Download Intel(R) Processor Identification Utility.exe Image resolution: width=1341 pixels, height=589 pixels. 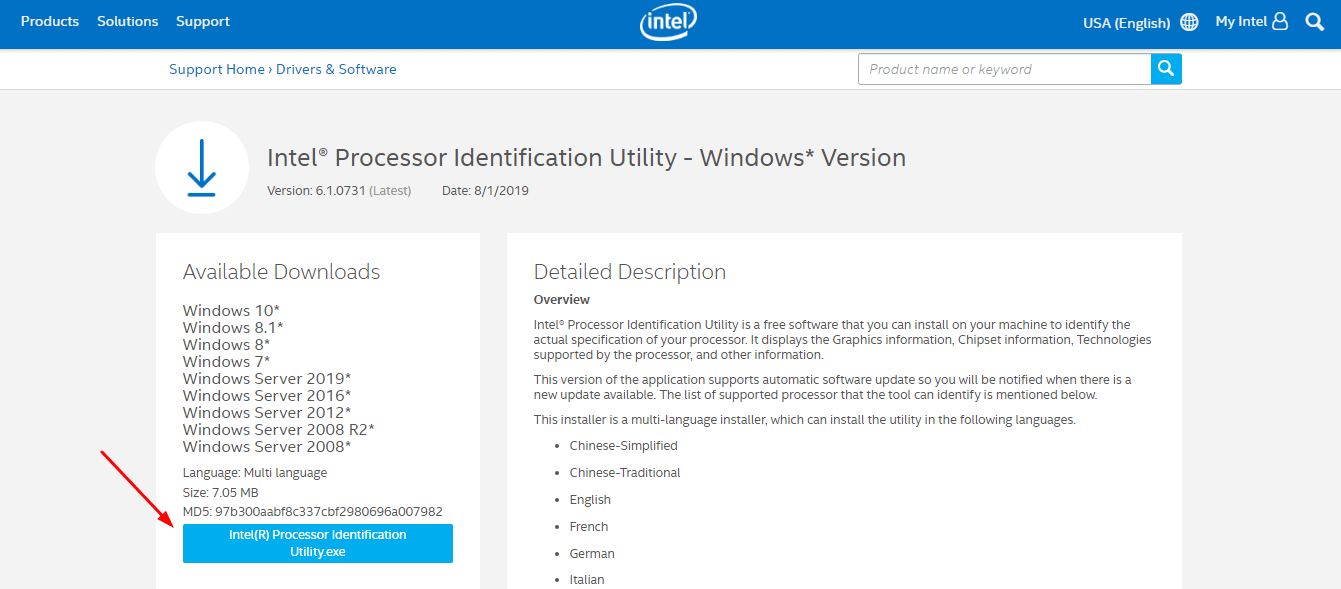pyautogui.click(x=318, y=543)
